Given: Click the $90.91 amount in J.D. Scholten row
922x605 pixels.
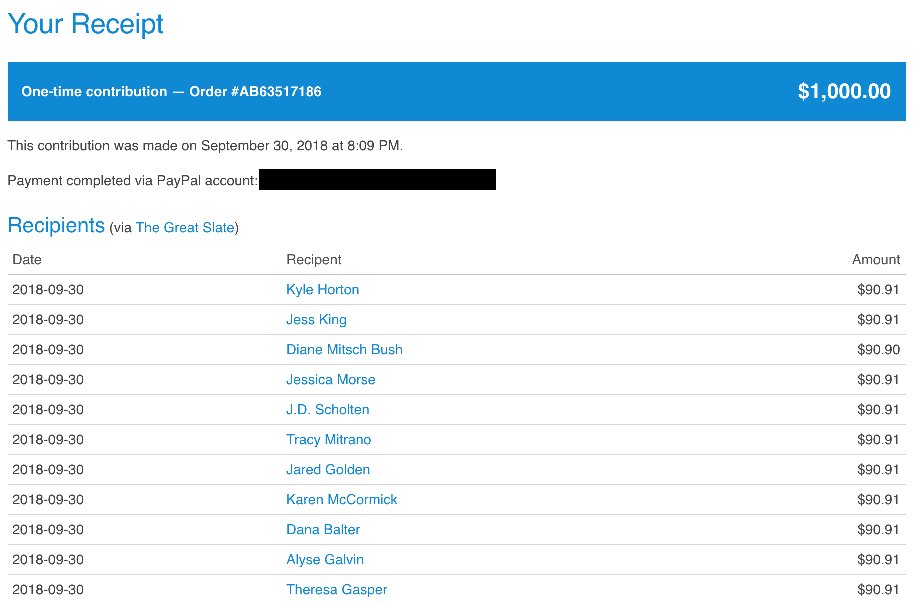Looking at the screenshot, I should [878, 409].
